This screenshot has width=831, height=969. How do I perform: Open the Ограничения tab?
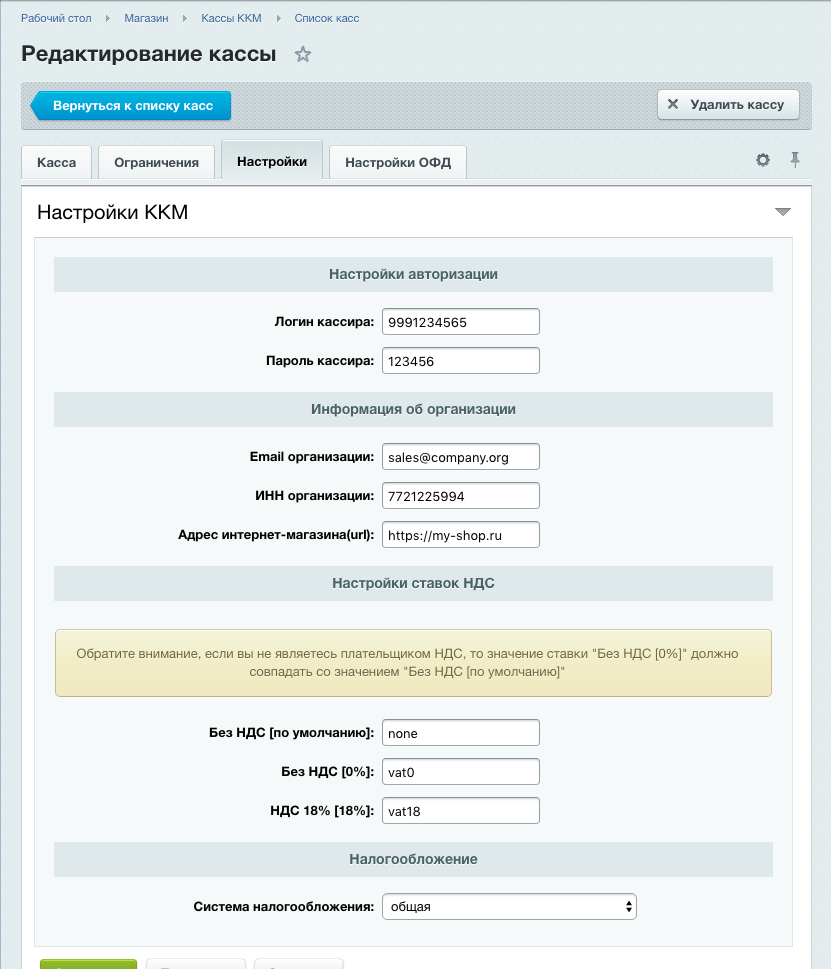tap(156, 162)
